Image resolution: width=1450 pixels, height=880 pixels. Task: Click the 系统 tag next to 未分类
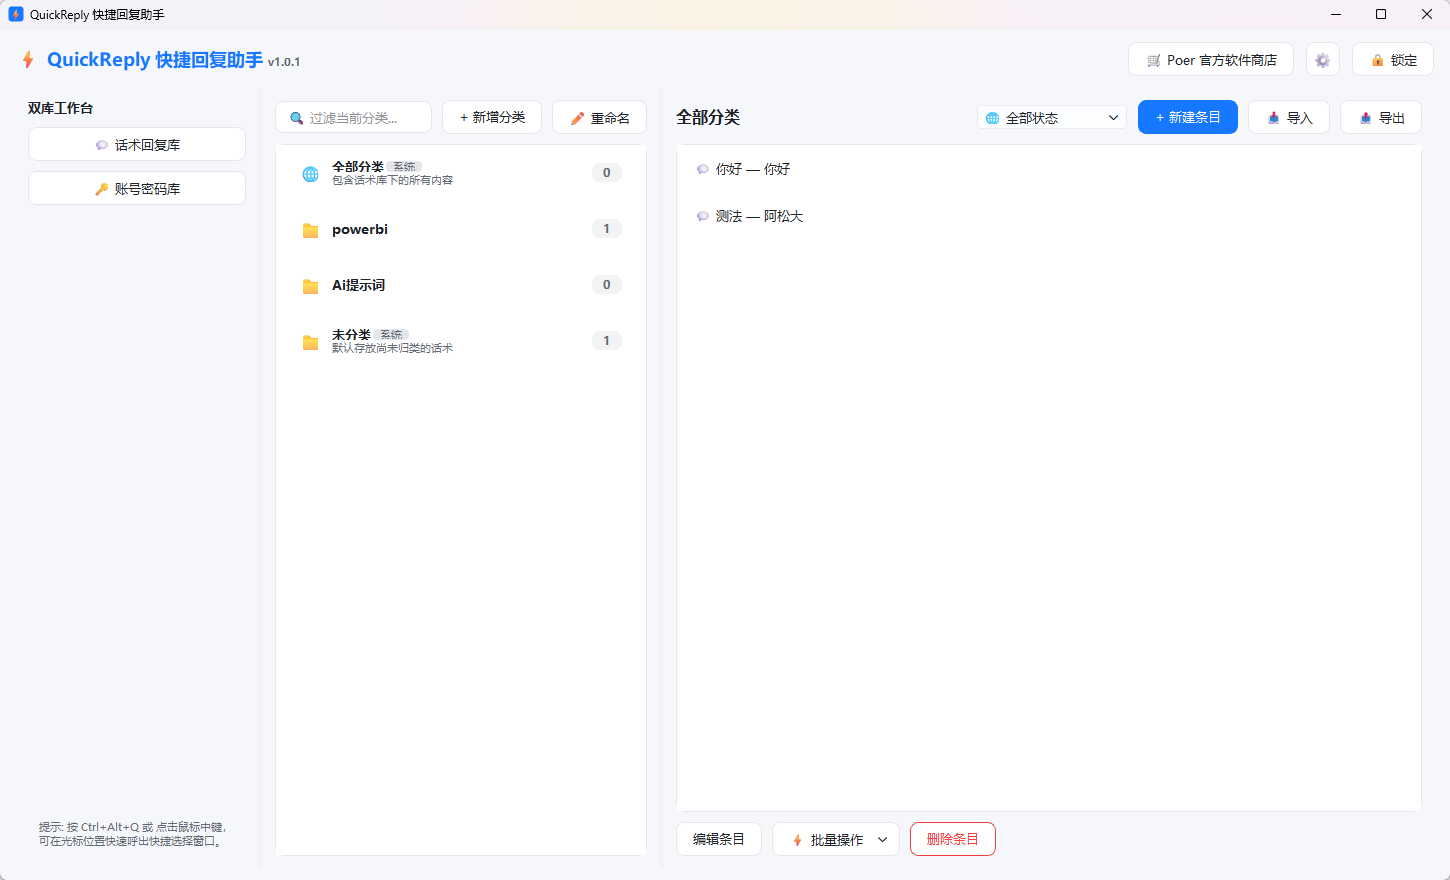(391, 335)
